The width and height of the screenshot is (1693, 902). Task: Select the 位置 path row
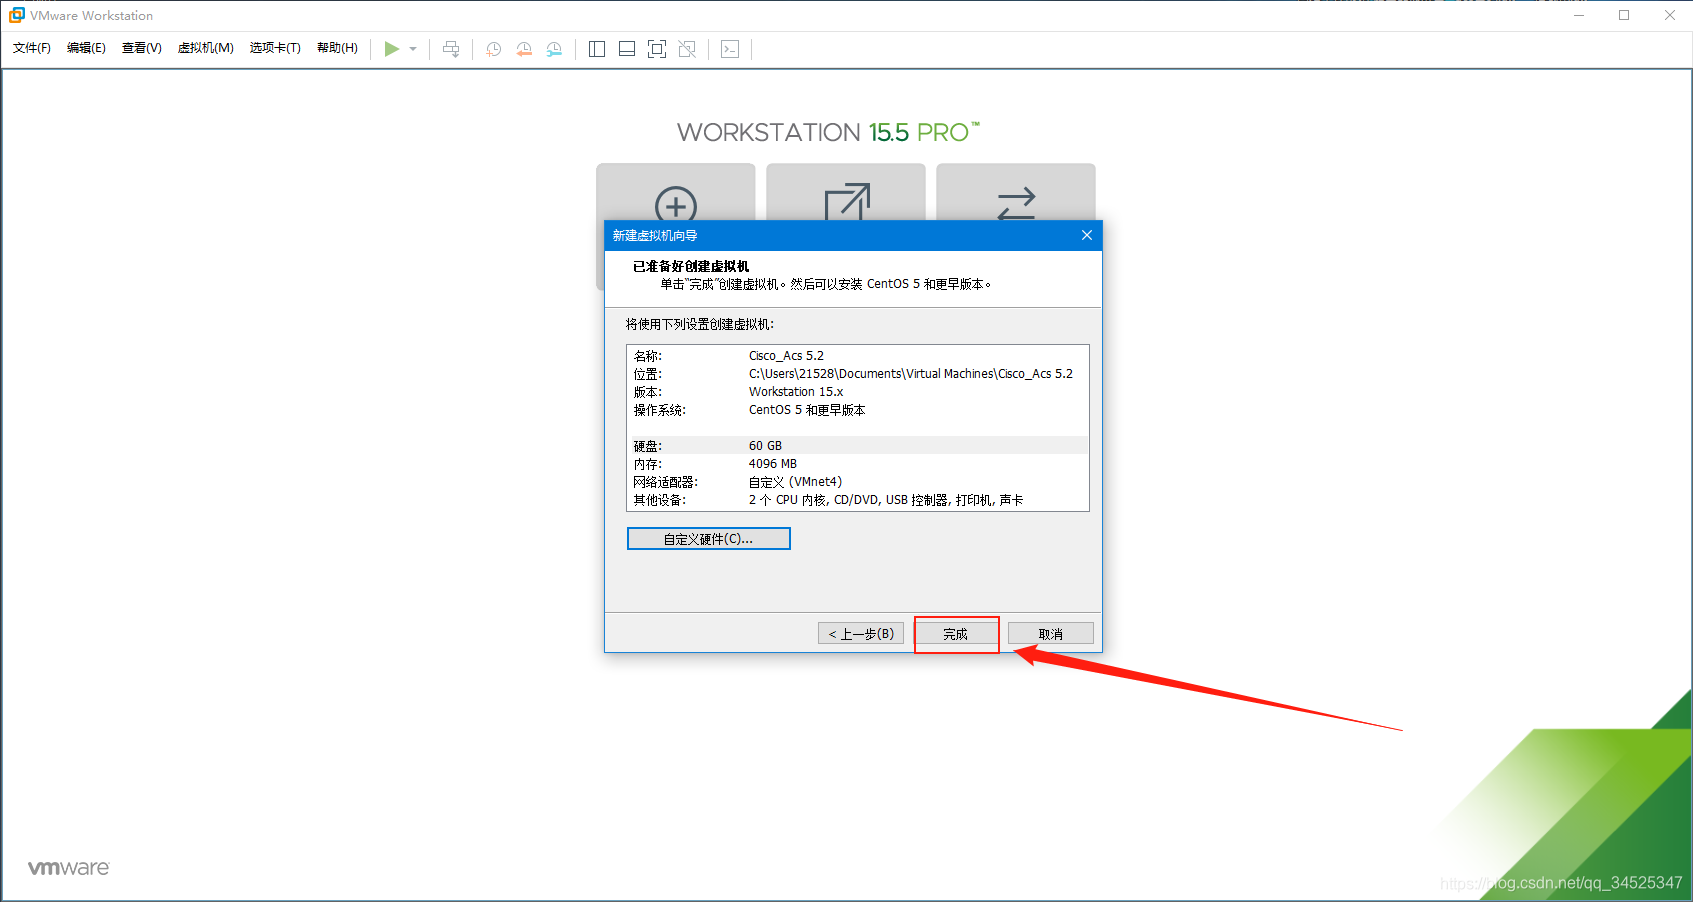[857, 374]
